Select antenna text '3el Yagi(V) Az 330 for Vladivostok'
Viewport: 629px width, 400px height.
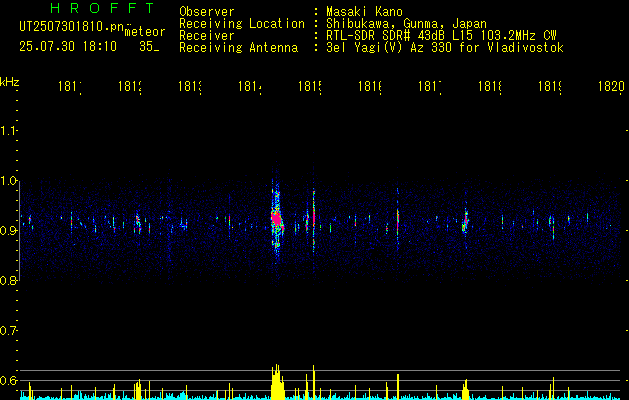[445, 47]
